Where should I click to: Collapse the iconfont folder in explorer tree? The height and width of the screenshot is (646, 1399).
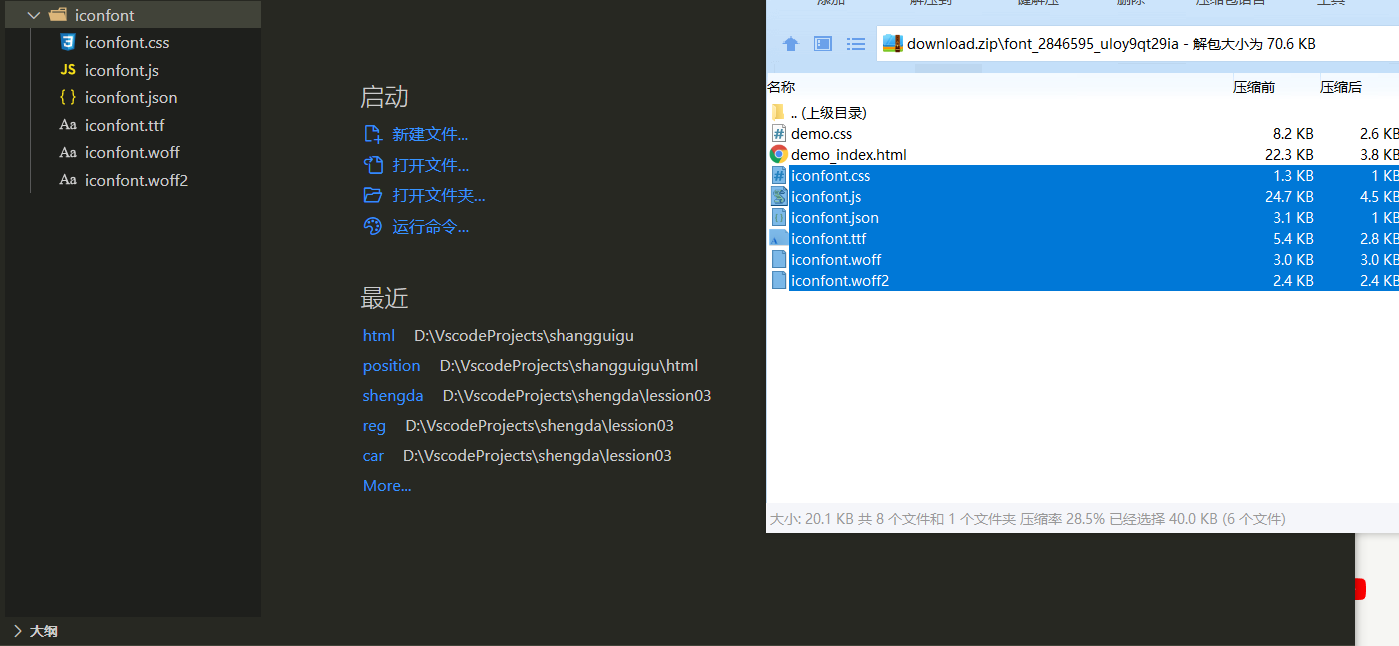pyautogui.click(x=34, y=15)
